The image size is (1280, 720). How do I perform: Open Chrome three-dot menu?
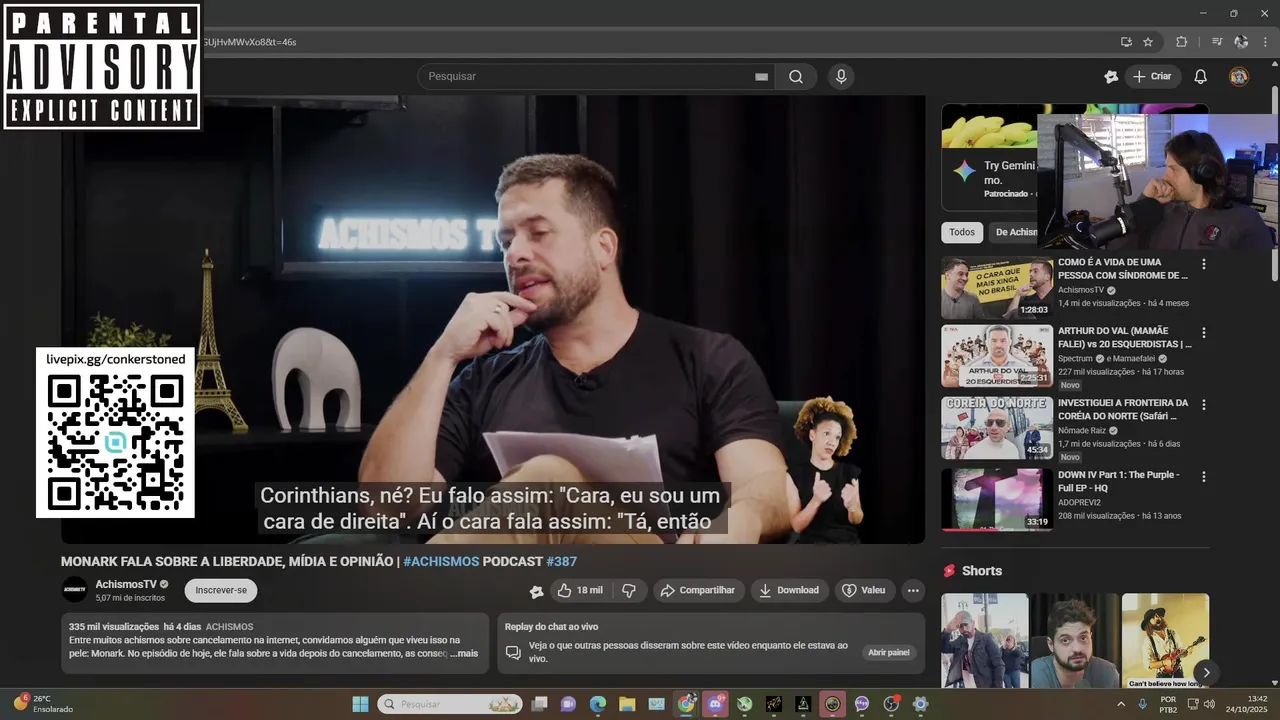1266,42
